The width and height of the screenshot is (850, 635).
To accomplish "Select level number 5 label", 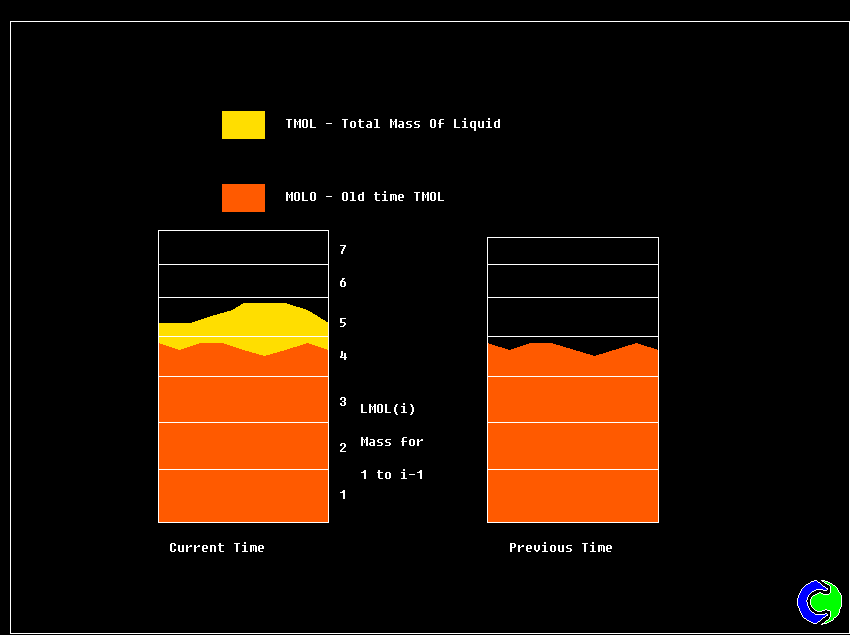I will [343, 323].
